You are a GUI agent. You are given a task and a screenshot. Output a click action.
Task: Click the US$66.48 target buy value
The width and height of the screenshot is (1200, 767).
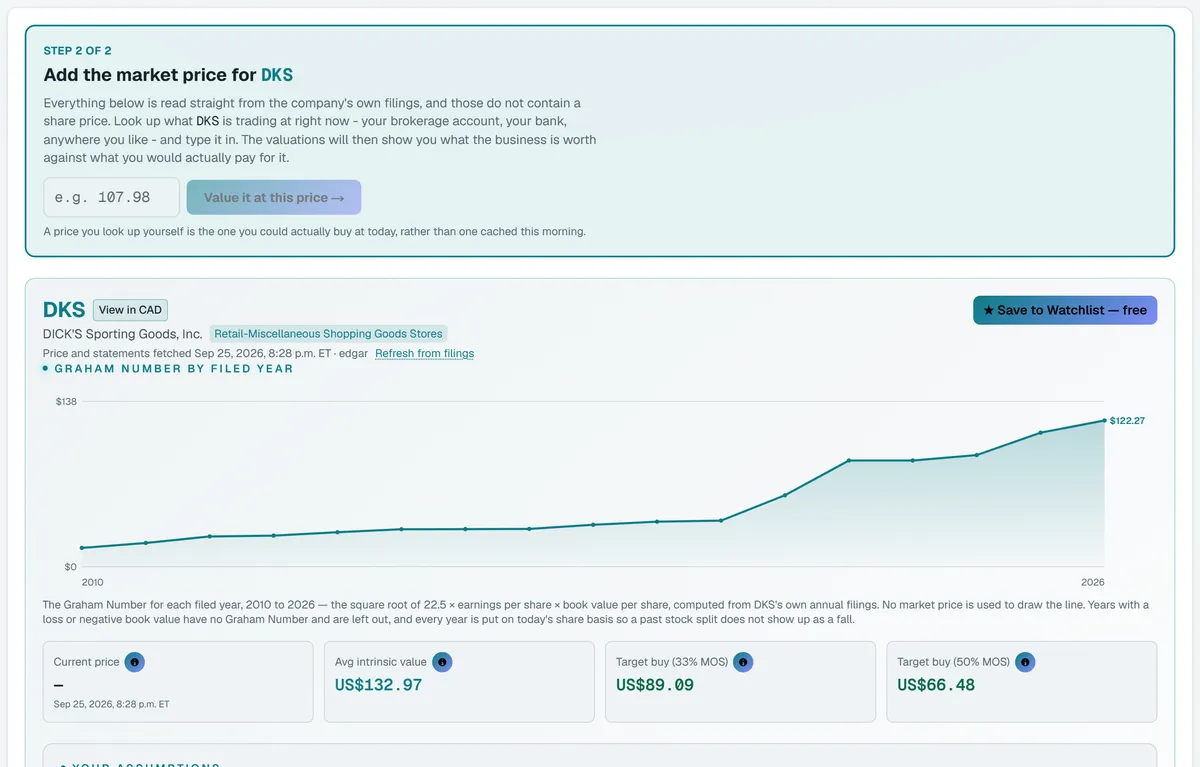point(936,685)
